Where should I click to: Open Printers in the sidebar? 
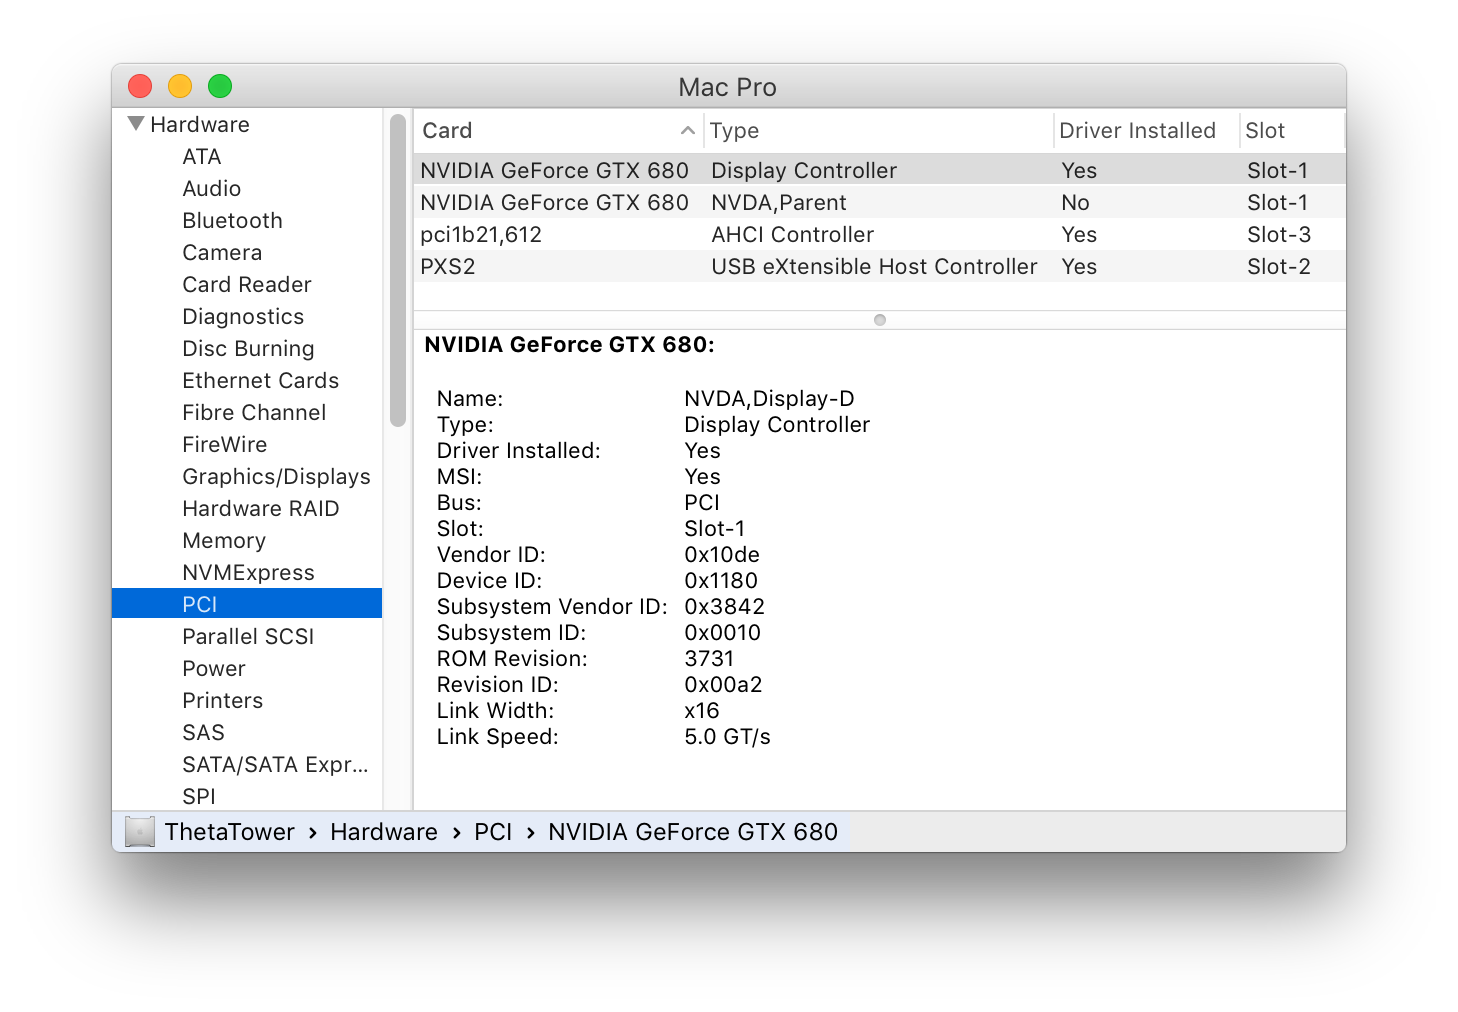click(x=223, y=700)
